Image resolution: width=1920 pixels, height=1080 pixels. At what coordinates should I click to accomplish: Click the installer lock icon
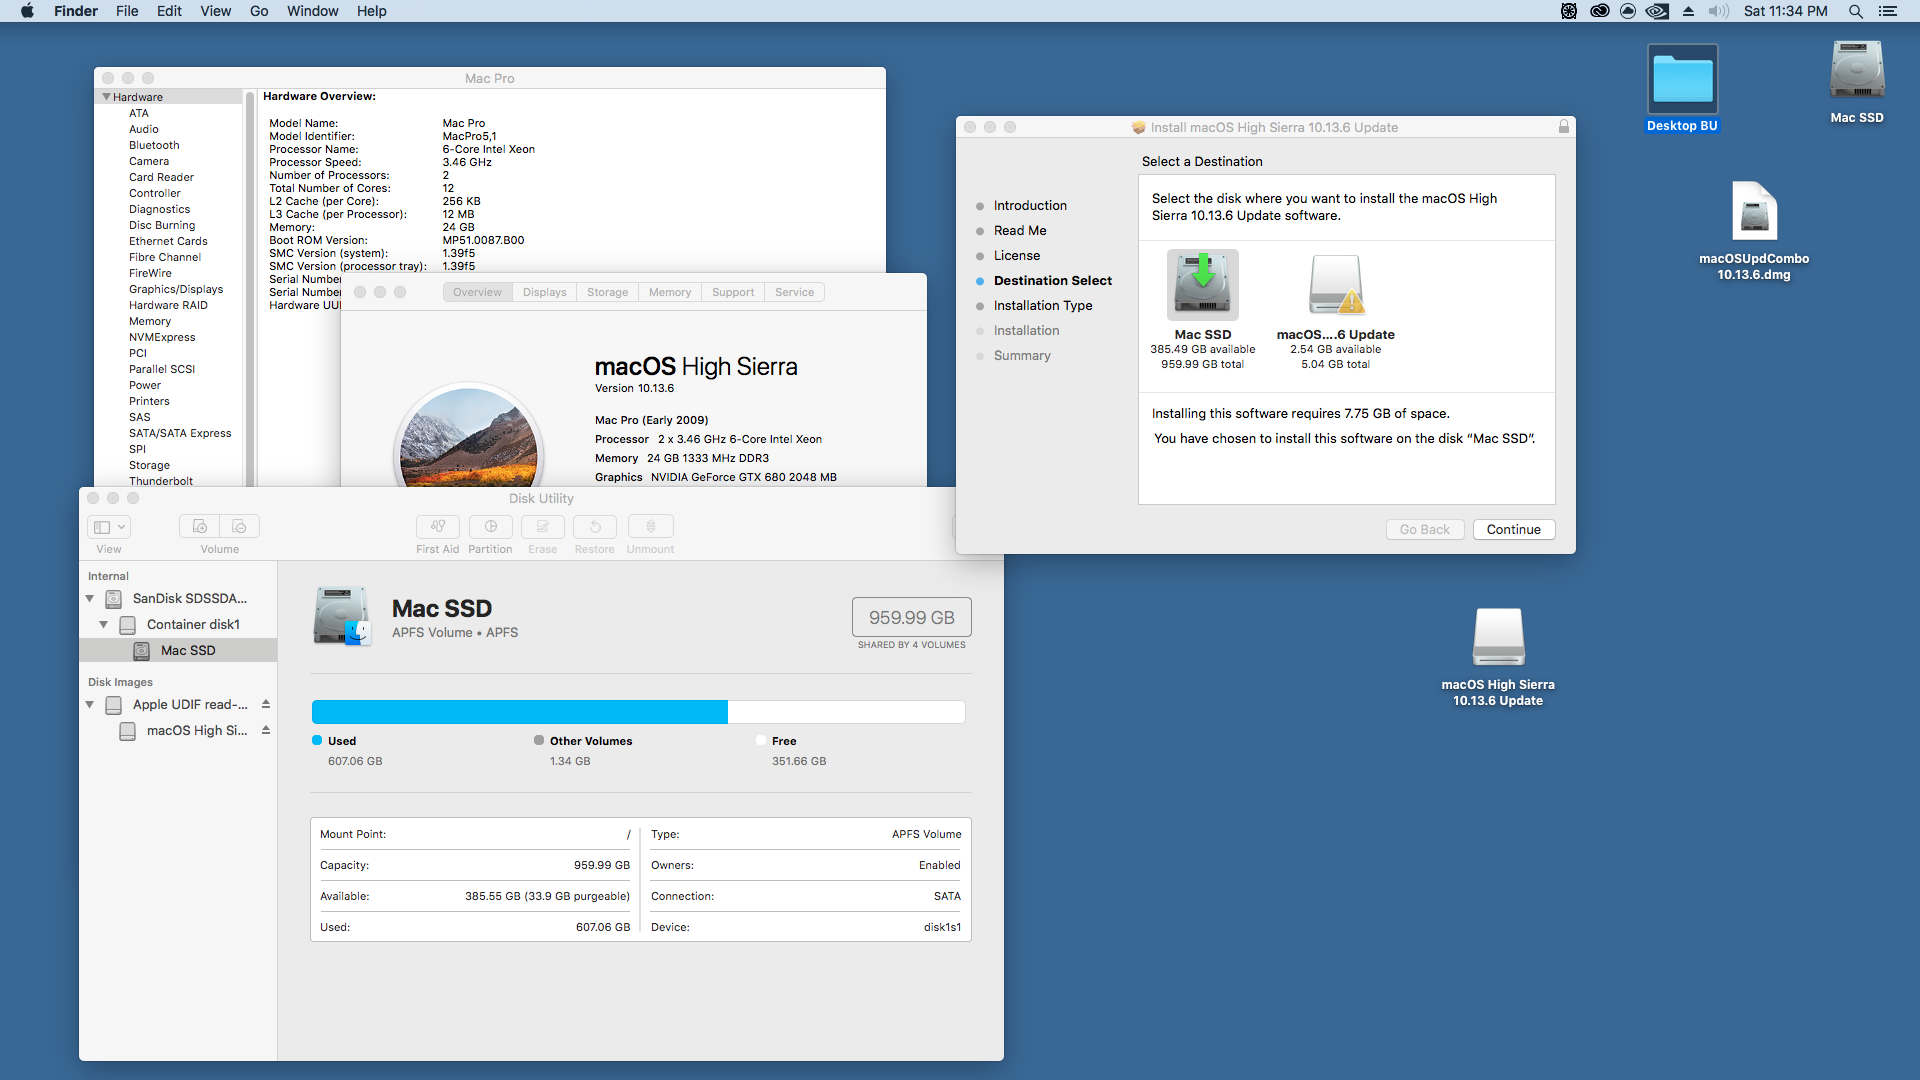pos(1563,127)
